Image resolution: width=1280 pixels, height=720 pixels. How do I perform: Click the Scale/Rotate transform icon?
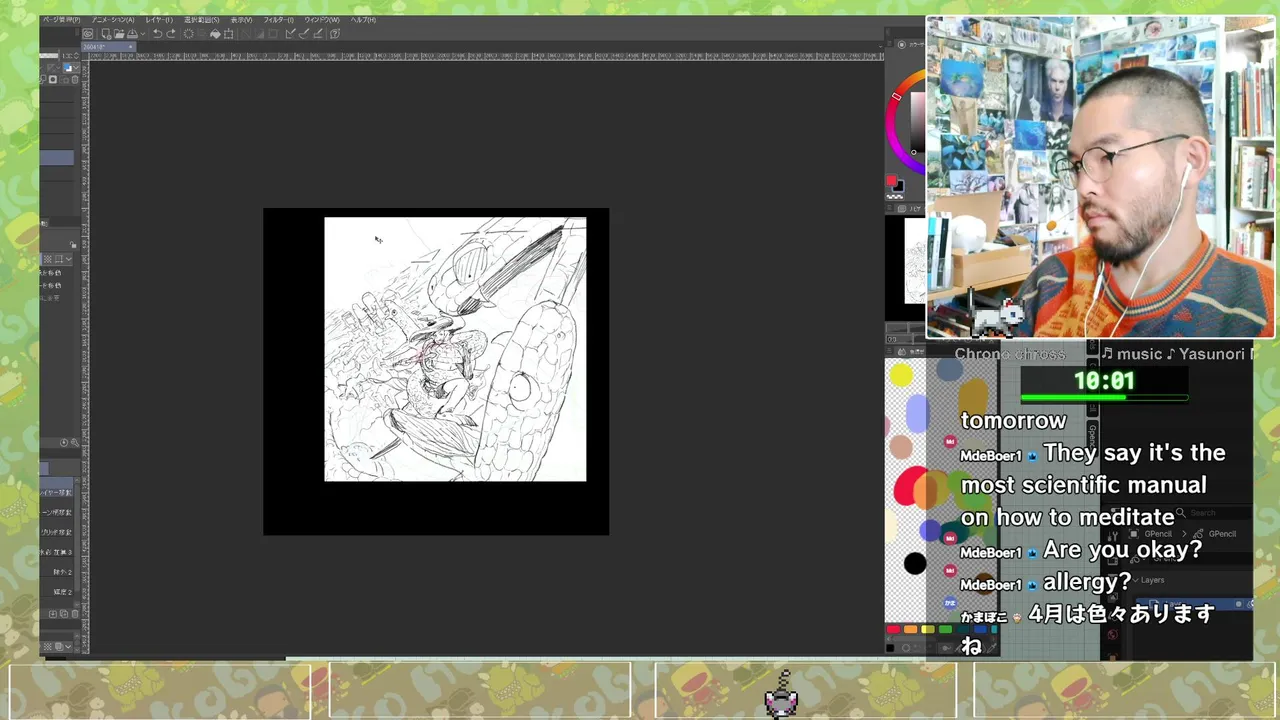click(228, 34)
